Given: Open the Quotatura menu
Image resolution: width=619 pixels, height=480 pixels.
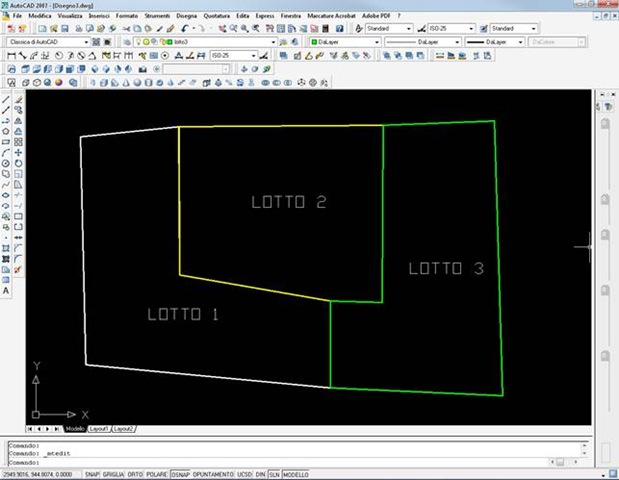Looking at the screenshot, I should [x=216, y=16].
